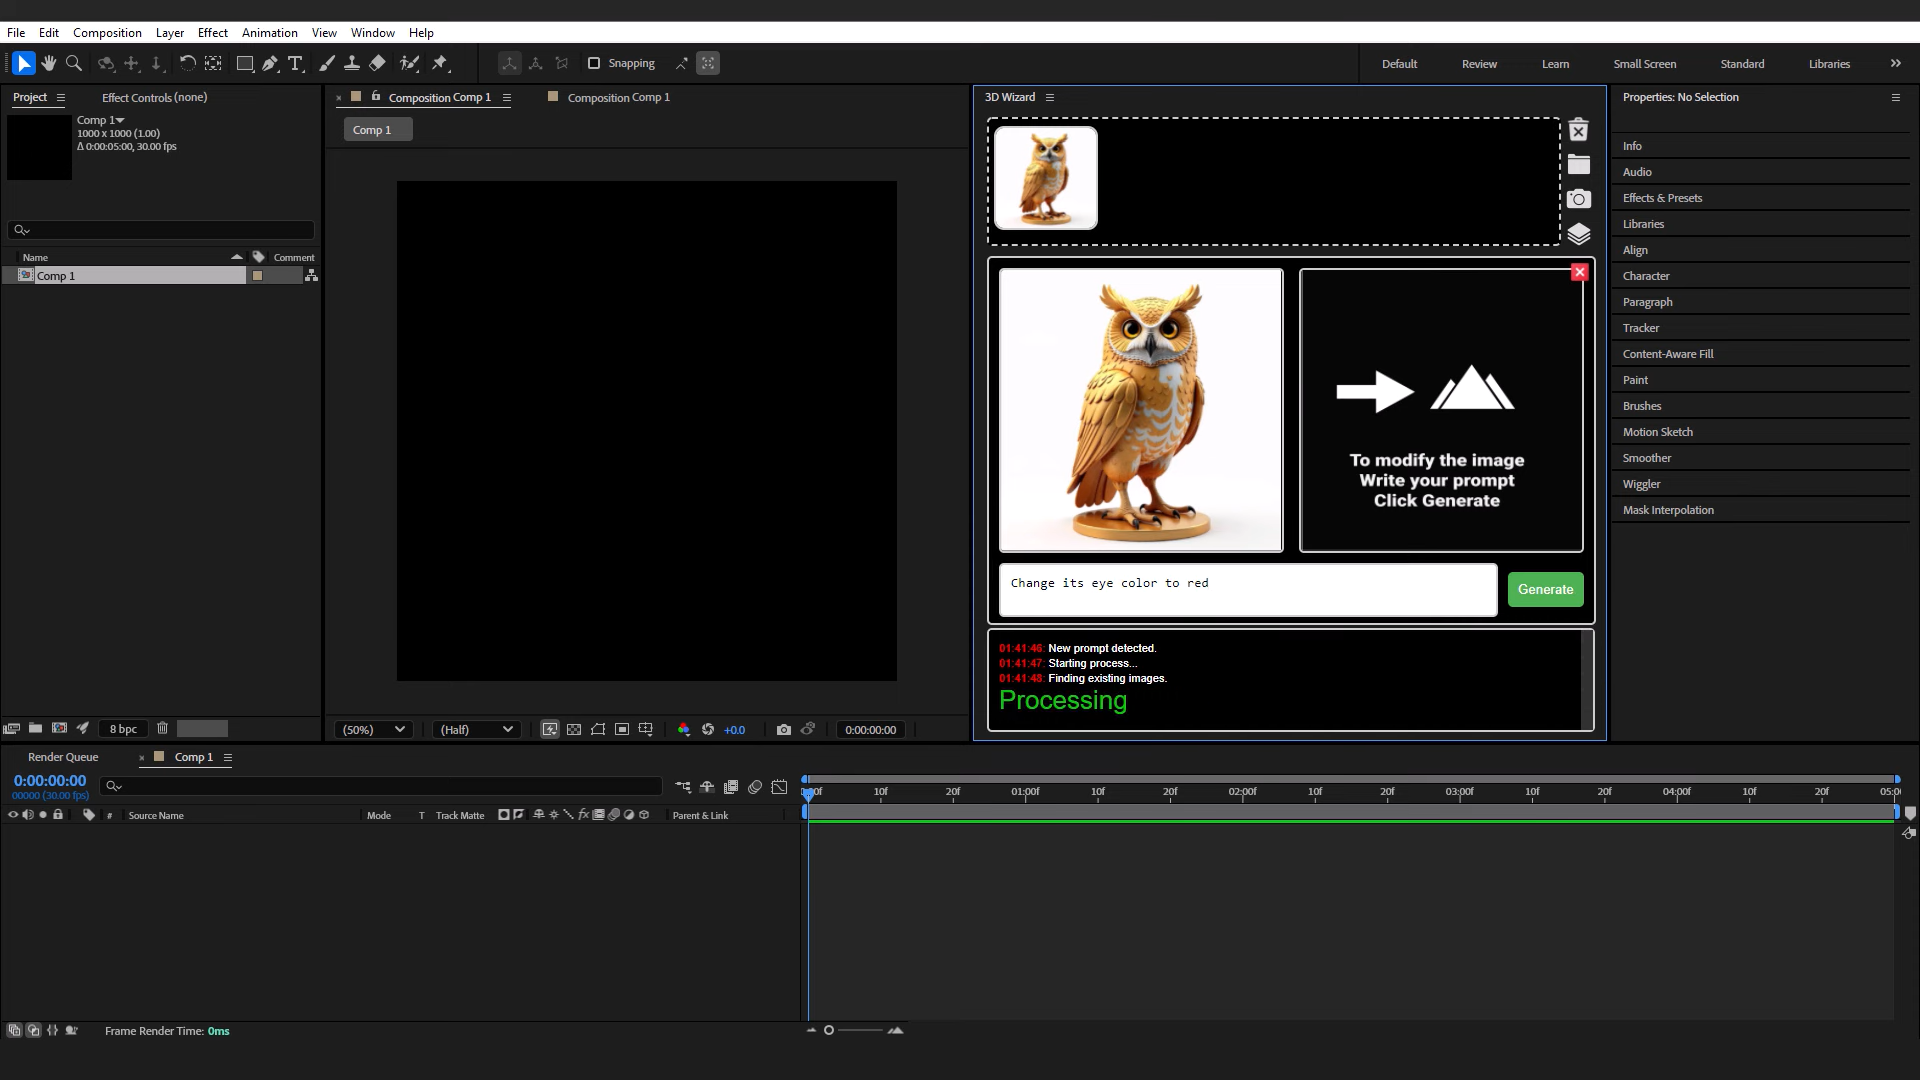Select the Pen tool

coord(270,63)
